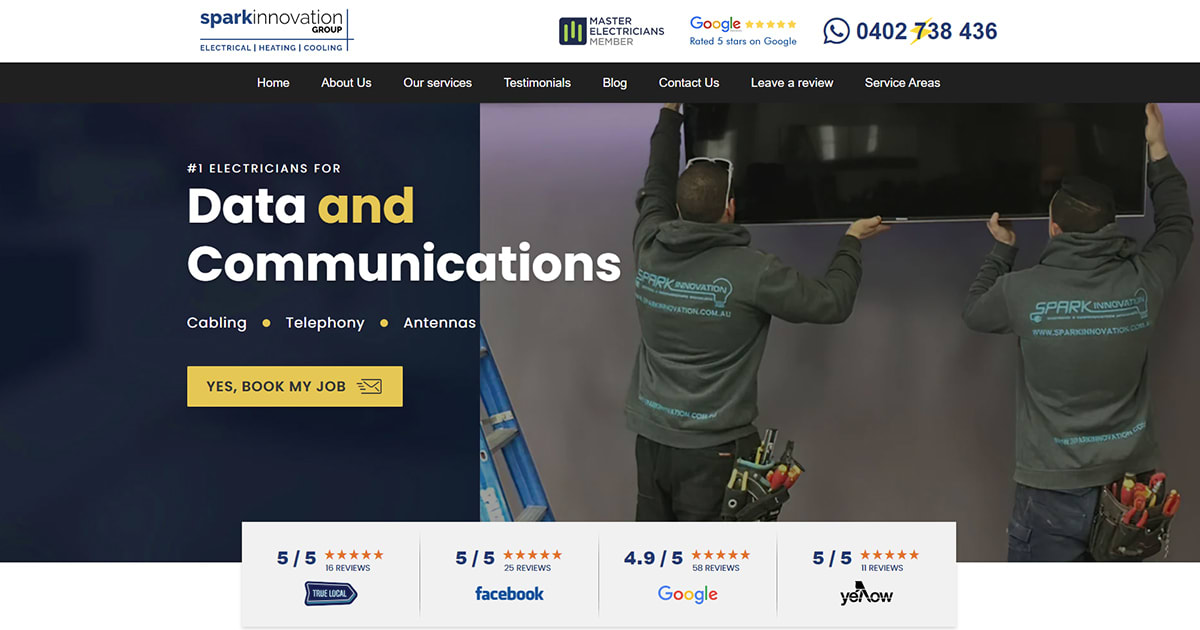
Task: Select Service Areas from the menu
Action: click(x=902, y=83)
